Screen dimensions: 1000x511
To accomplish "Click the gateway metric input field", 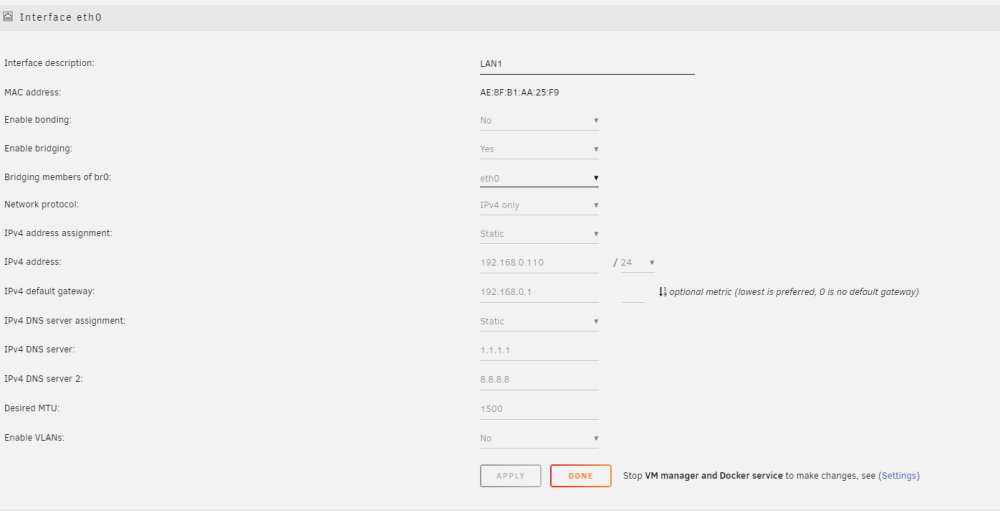I will 633,292.
